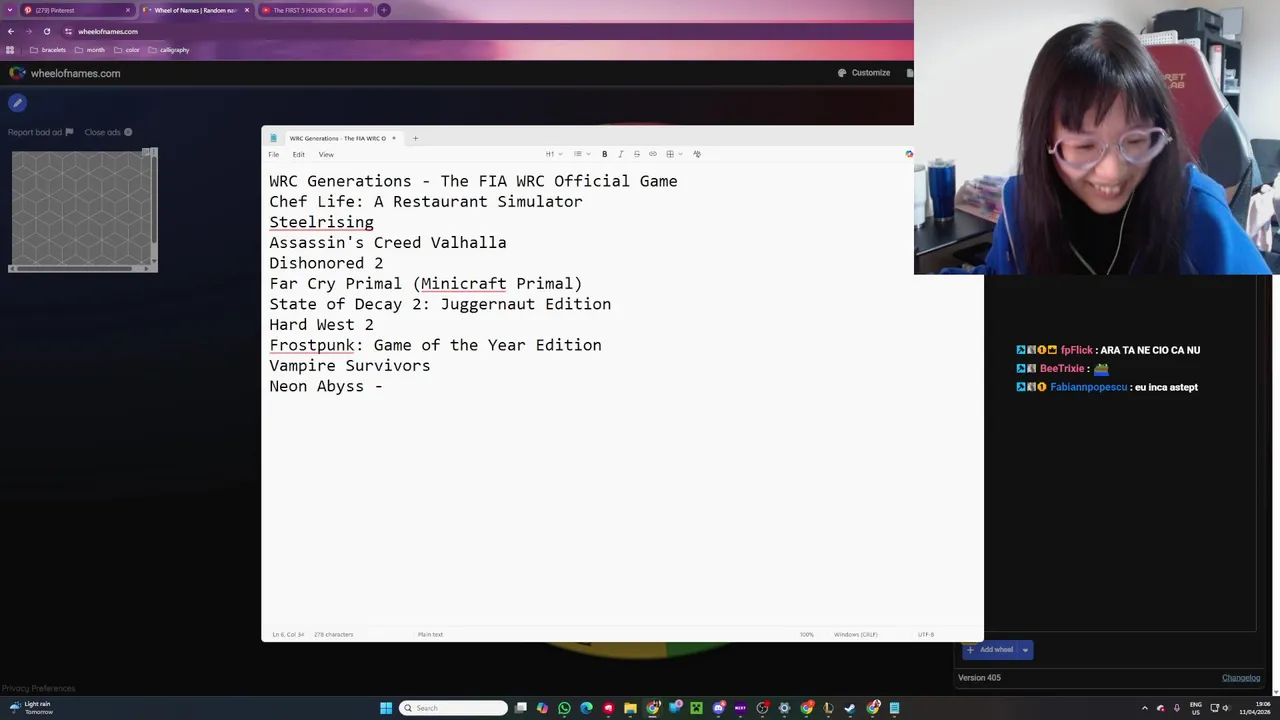Click the Steelrising line in Notepad
The height and width of the screenshot is (720, 1280).
[321, 222]
